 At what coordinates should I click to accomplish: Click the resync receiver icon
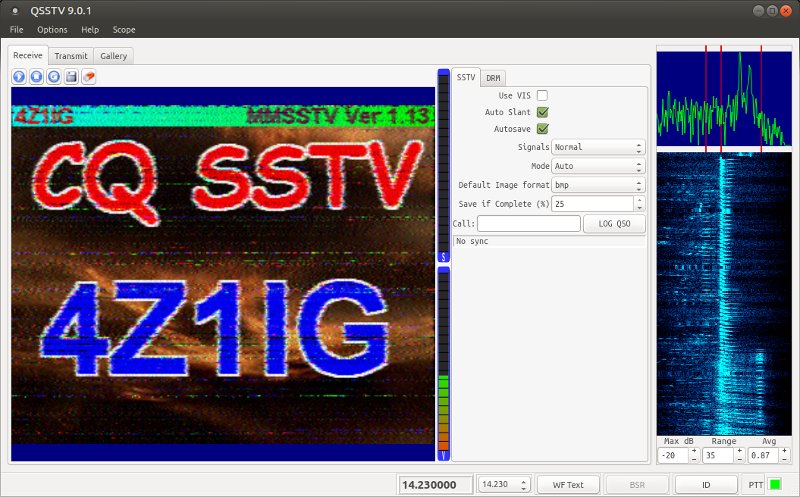coord(54,77)
